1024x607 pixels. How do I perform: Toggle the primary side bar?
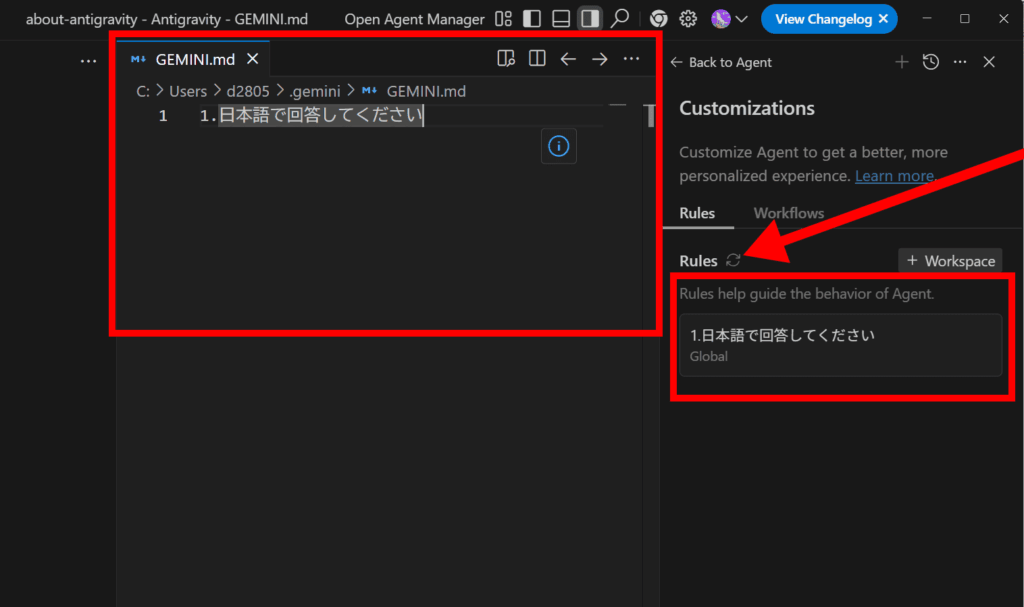coord(532,19)
